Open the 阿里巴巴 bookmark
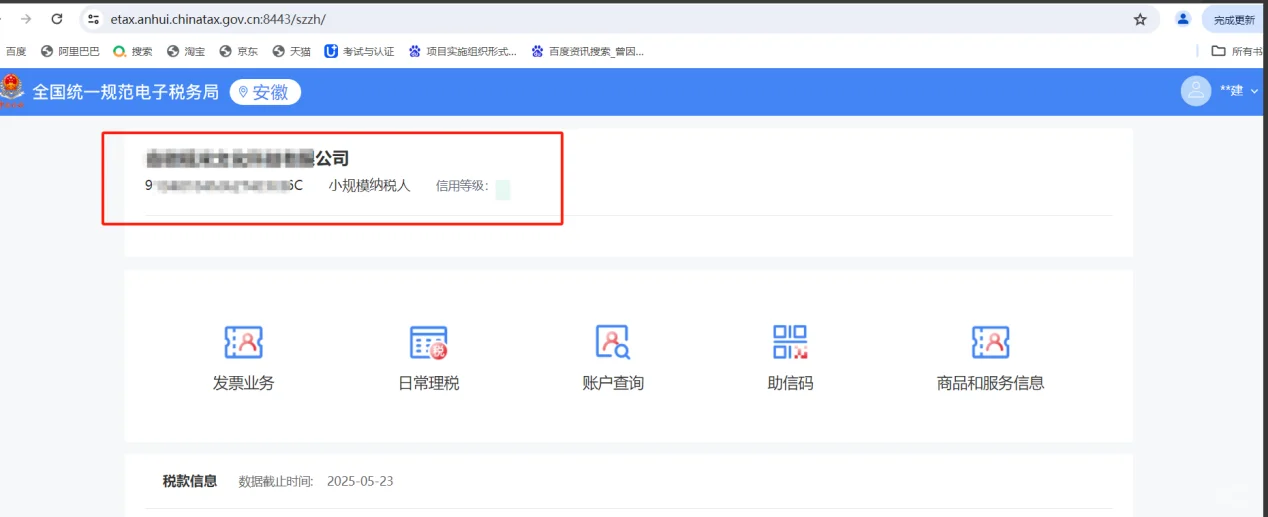The image size is (1268, 517). [70, 51]
